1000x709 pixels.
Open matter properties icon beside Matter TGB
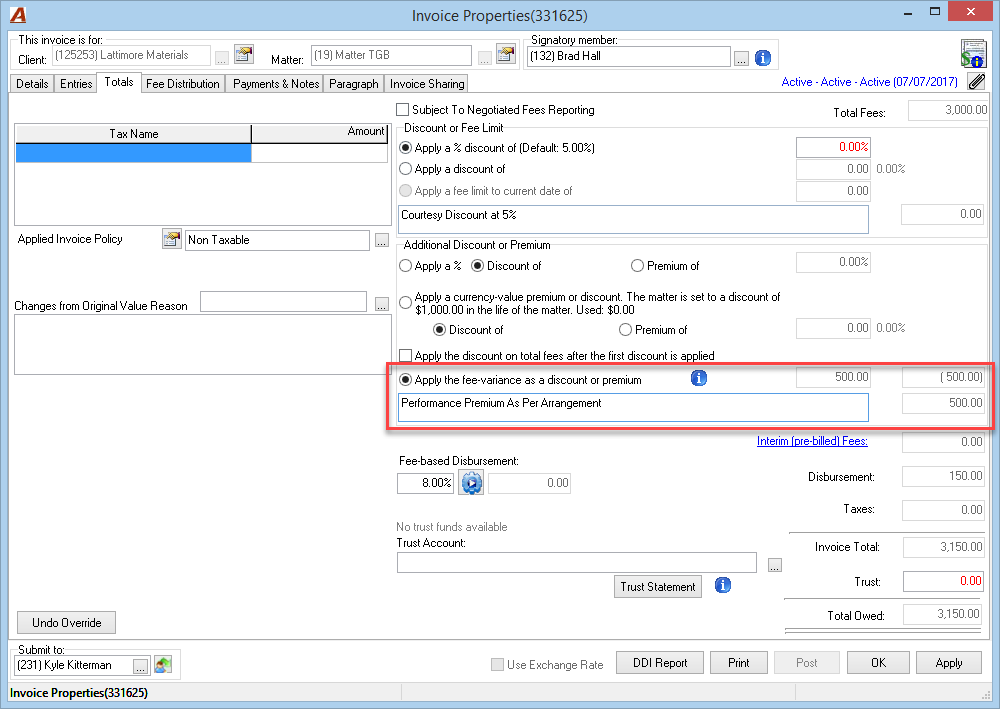[x=506, y=55]
